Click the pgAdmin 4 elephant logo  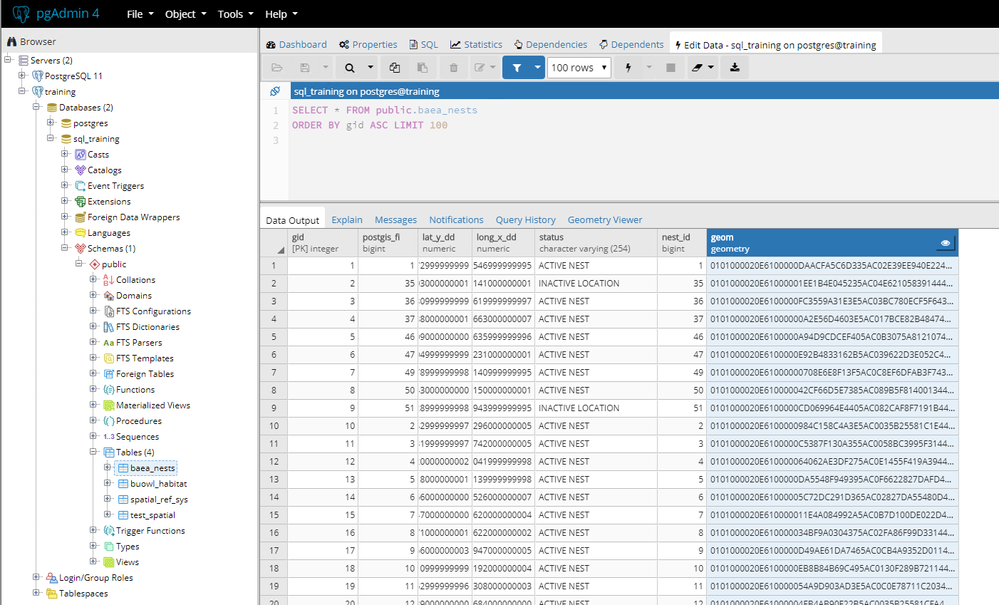[20, 14]
